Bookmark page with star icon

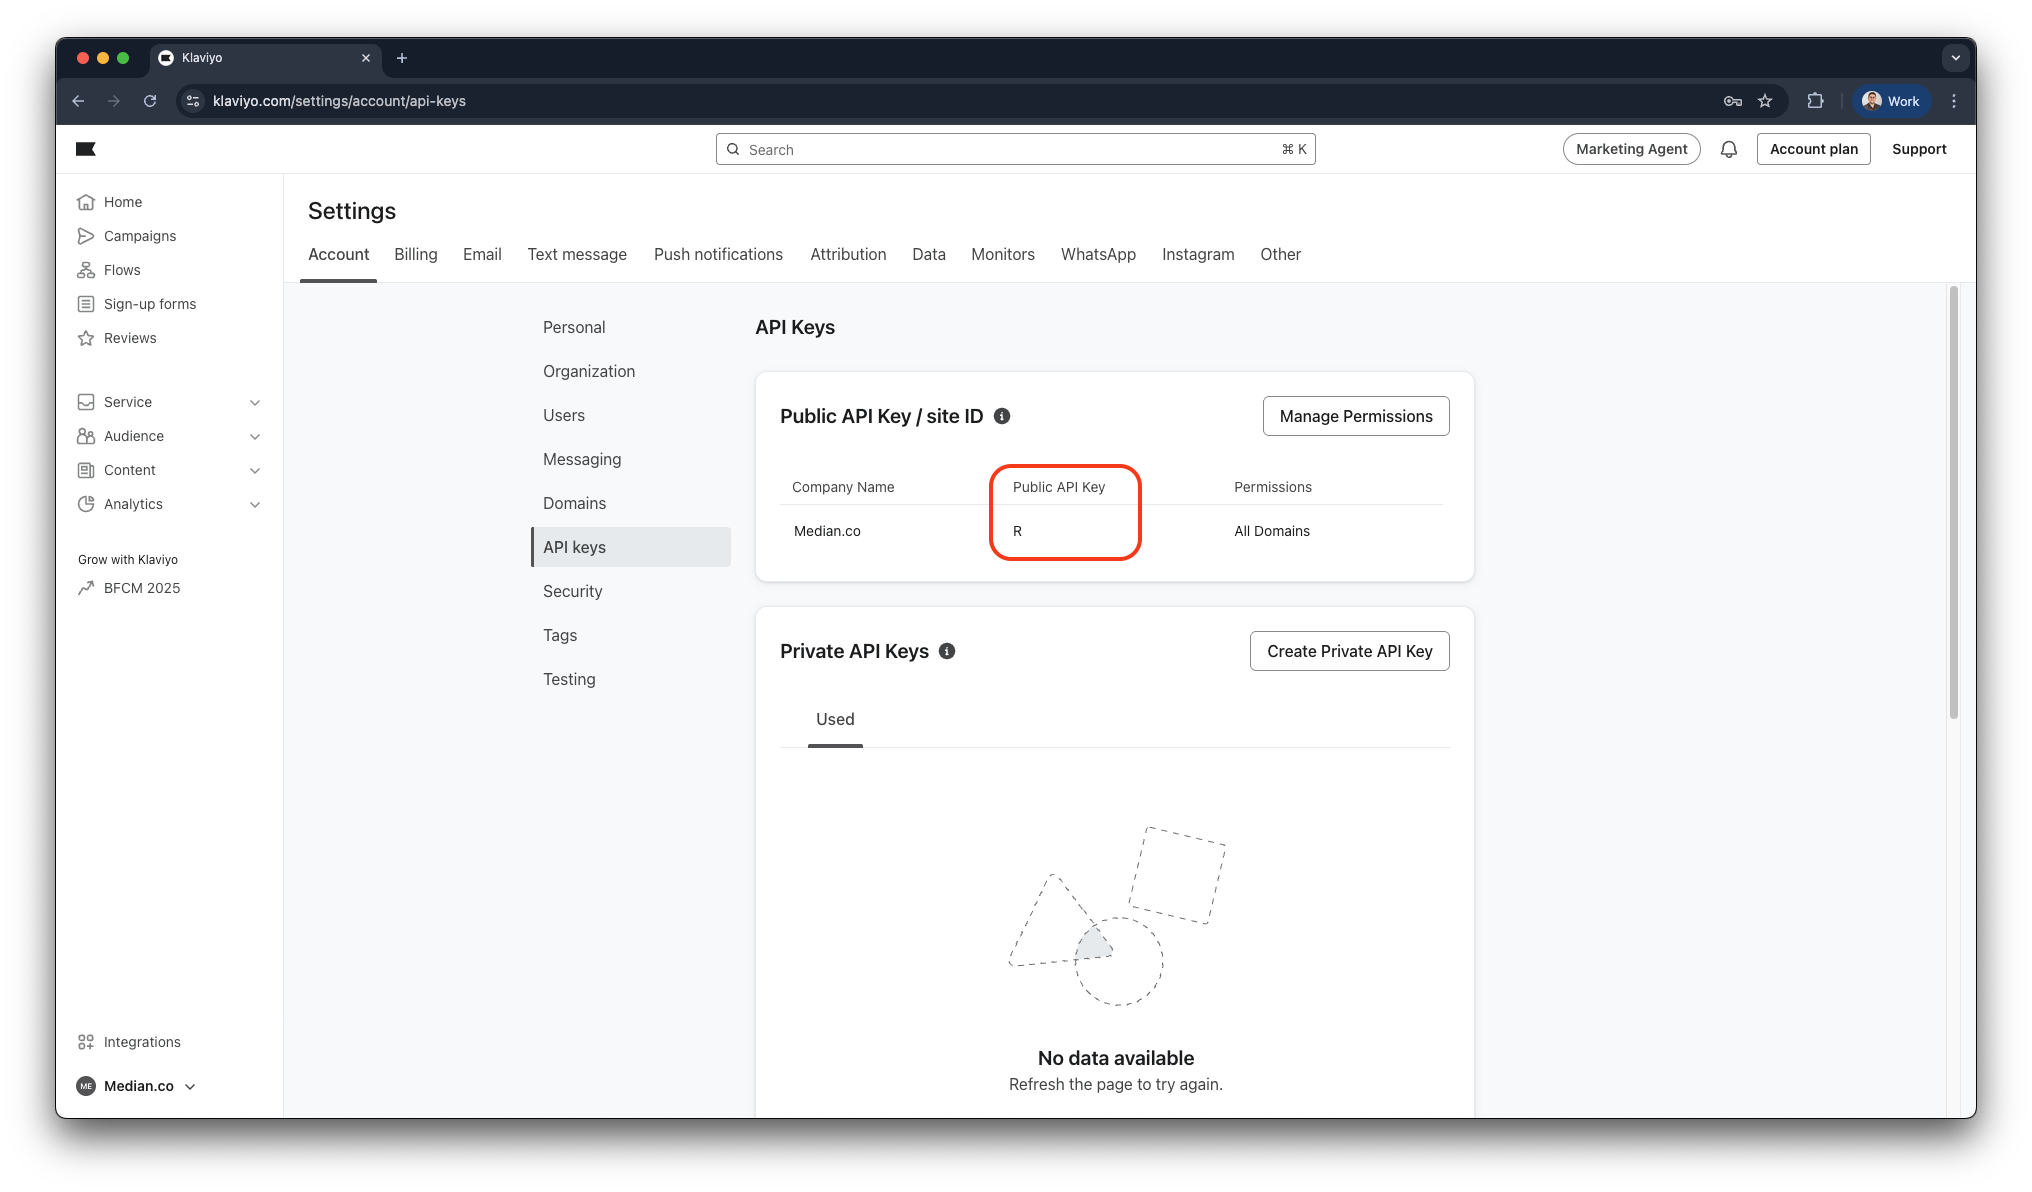click(1765, 101)
